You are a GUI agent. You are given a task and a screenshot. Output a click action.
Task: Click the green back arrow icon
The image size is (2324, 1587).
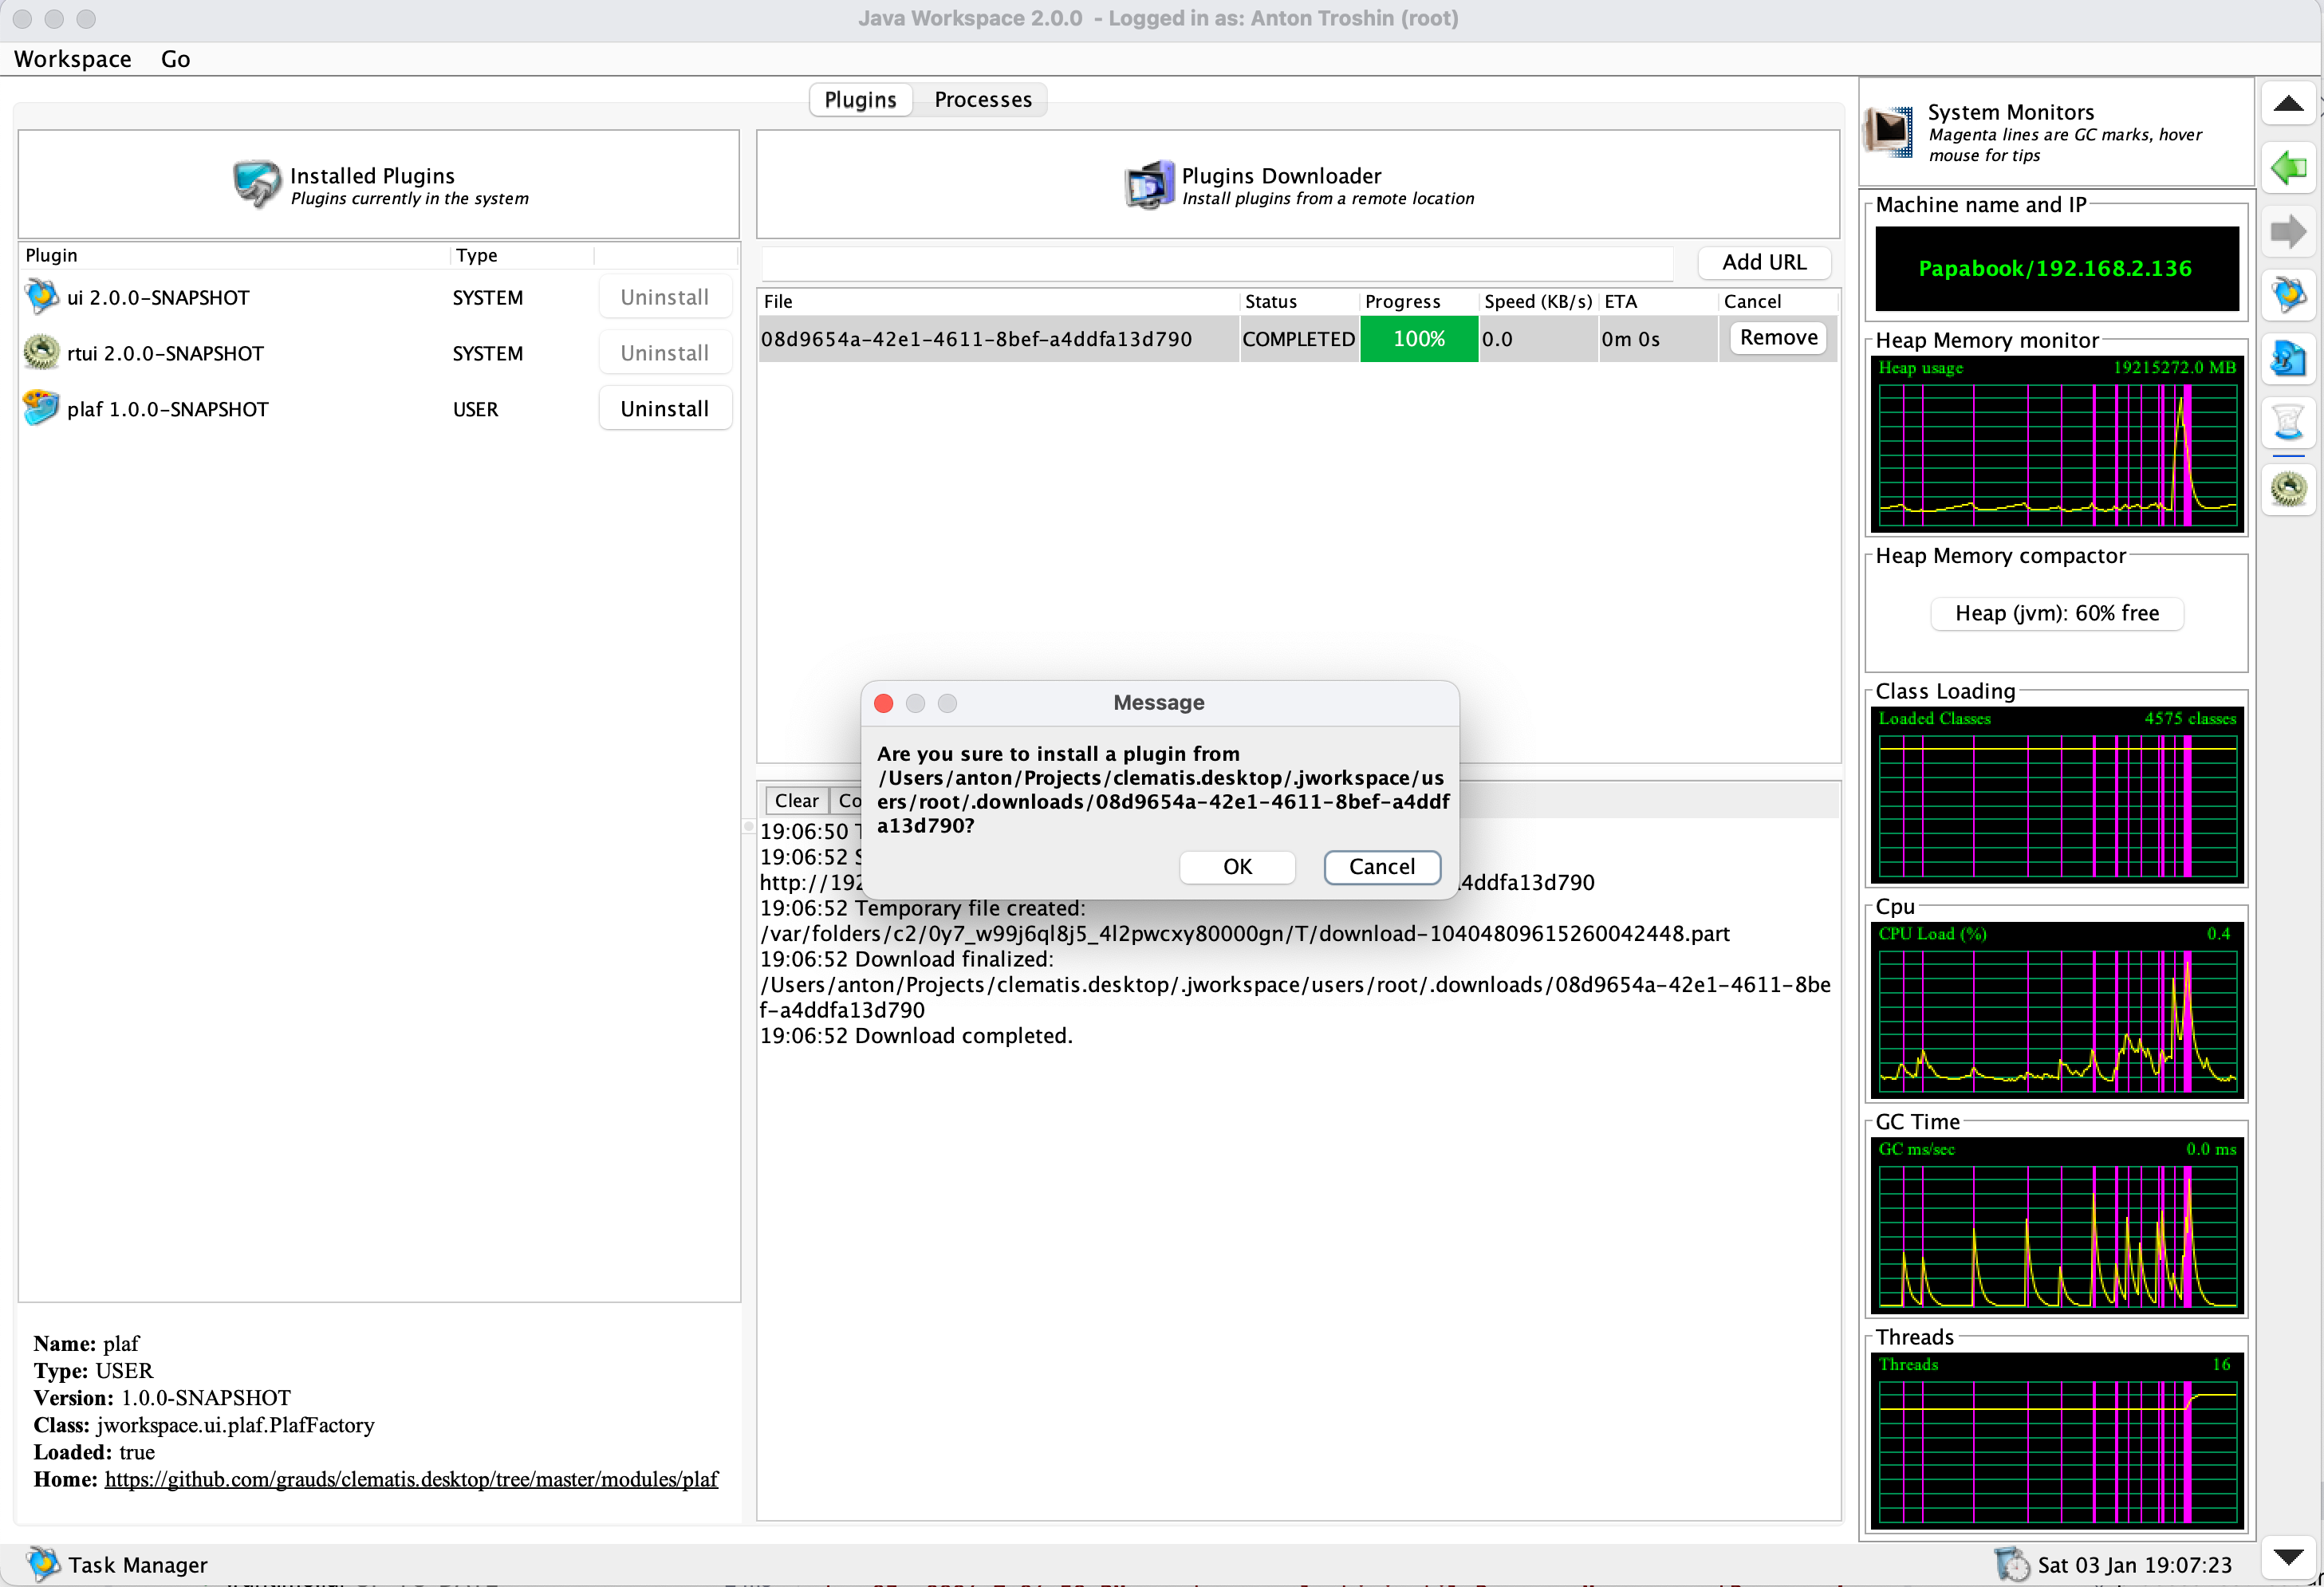click(2287, 168)
